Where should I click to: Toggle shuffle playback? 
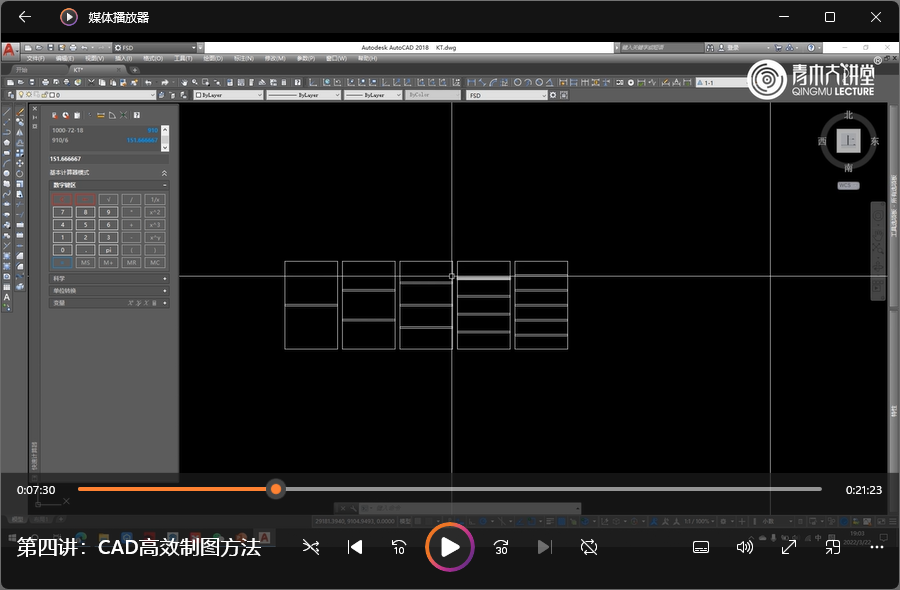click(x=311, y=547)
